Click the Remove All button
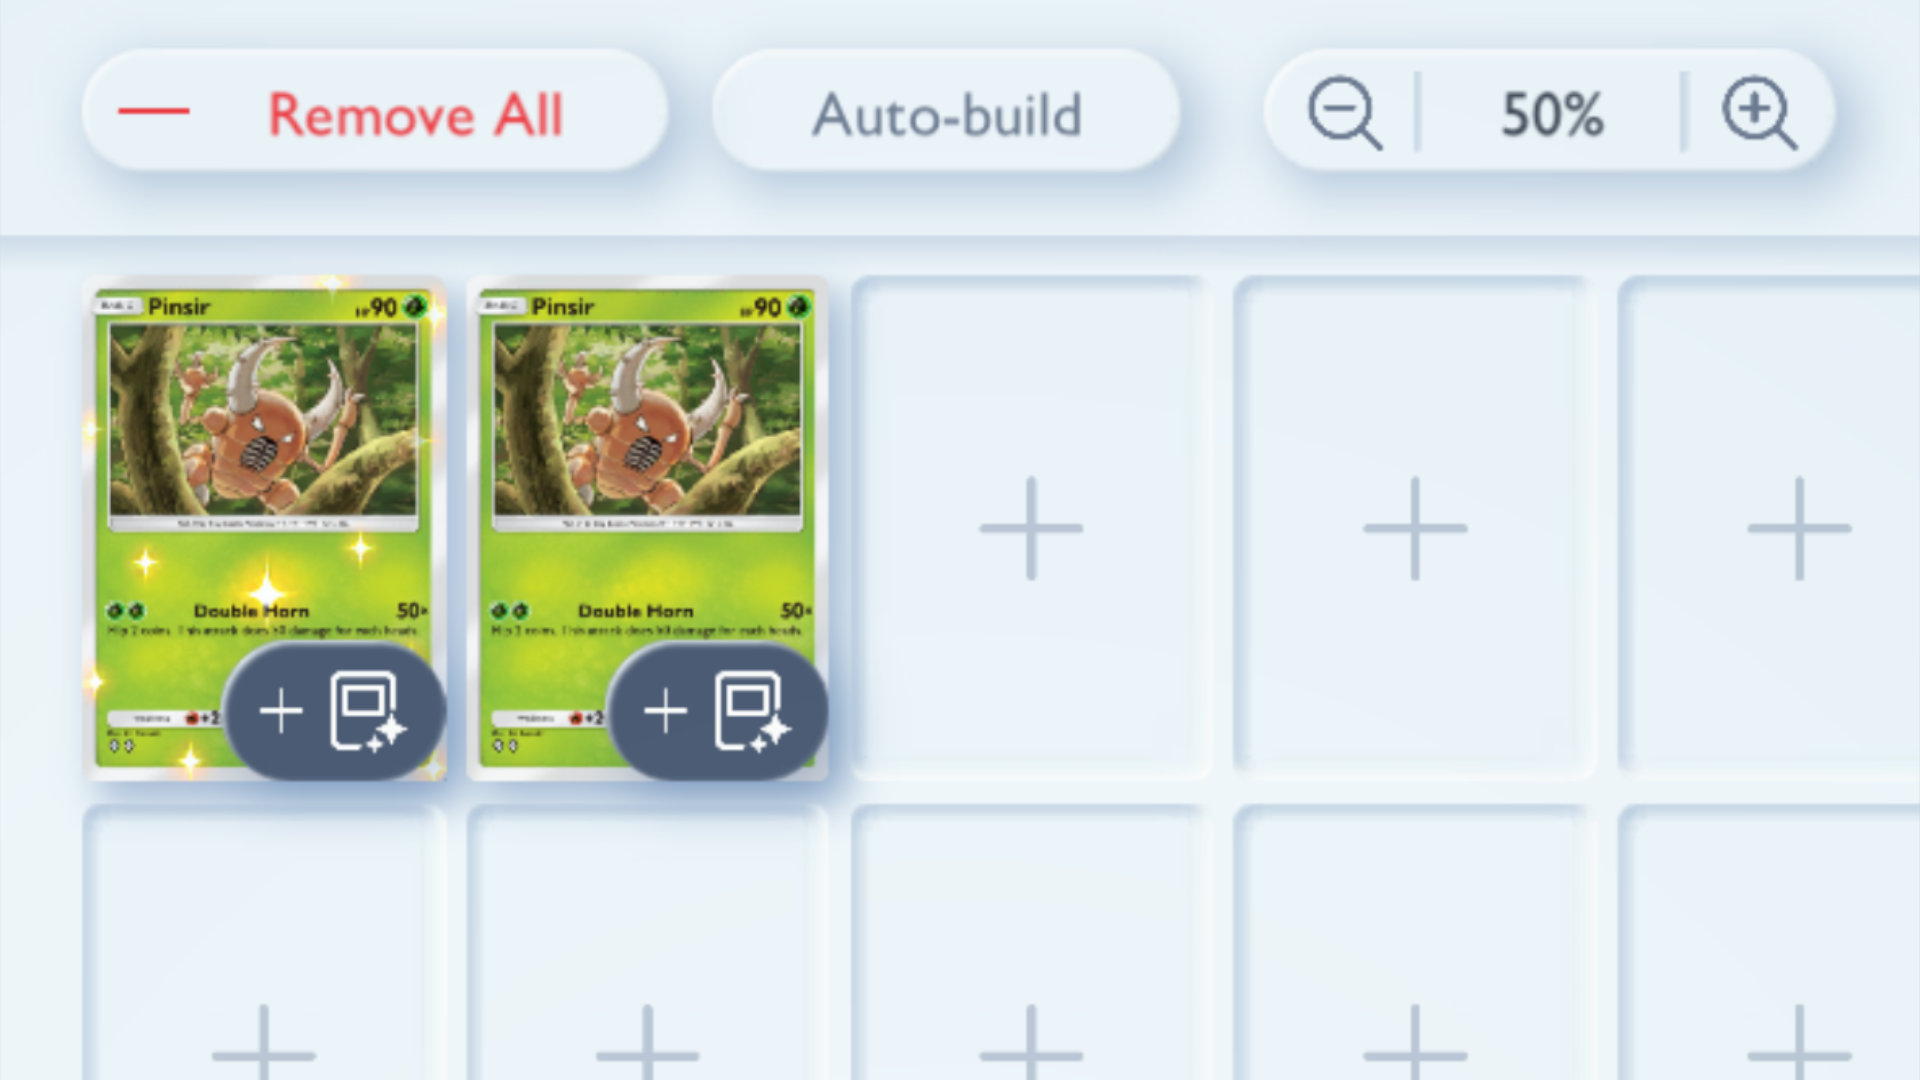This screenshot has height=1080, width=1920. click(x=375, y=111)
